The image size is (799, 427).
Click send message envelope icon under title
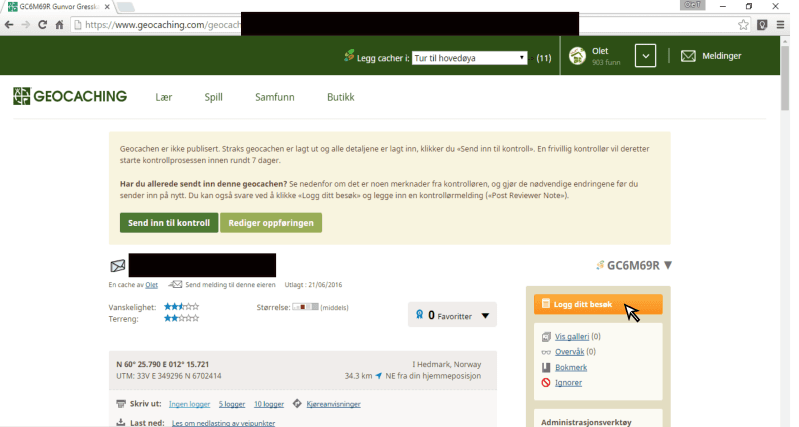(175, 284)
